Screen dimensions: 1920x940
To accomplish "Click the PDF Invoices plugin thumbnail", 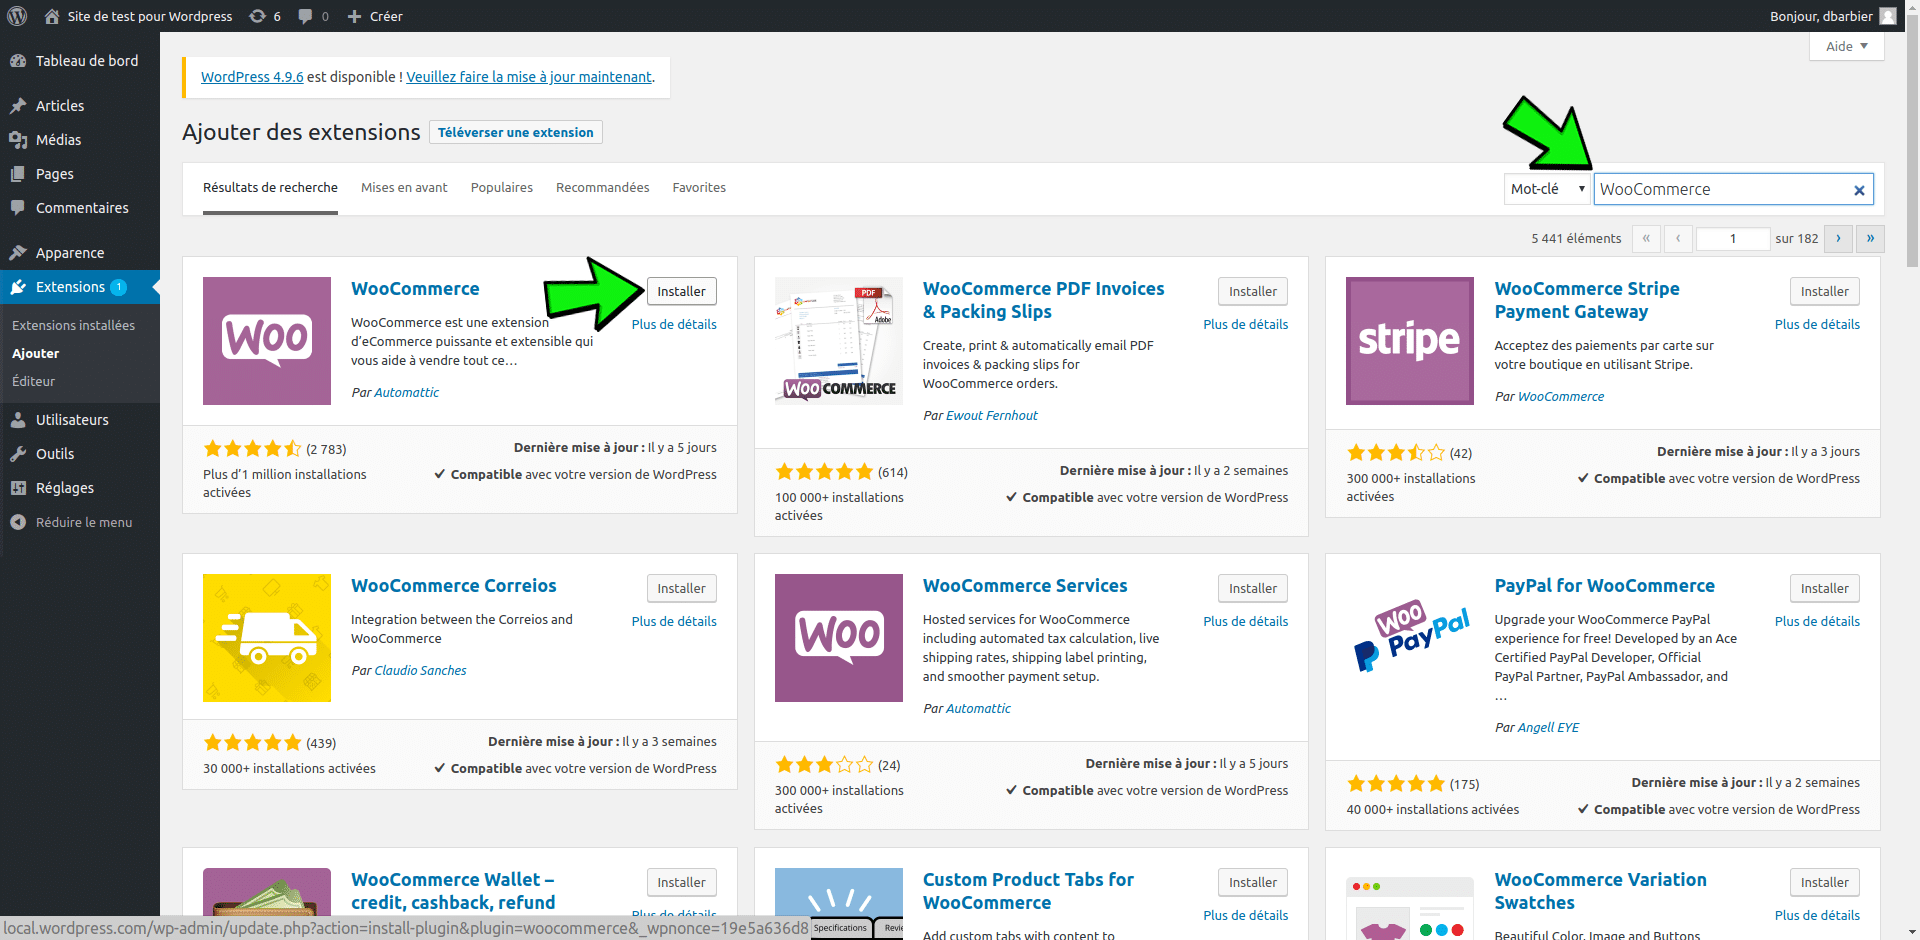I will point(839,341).
